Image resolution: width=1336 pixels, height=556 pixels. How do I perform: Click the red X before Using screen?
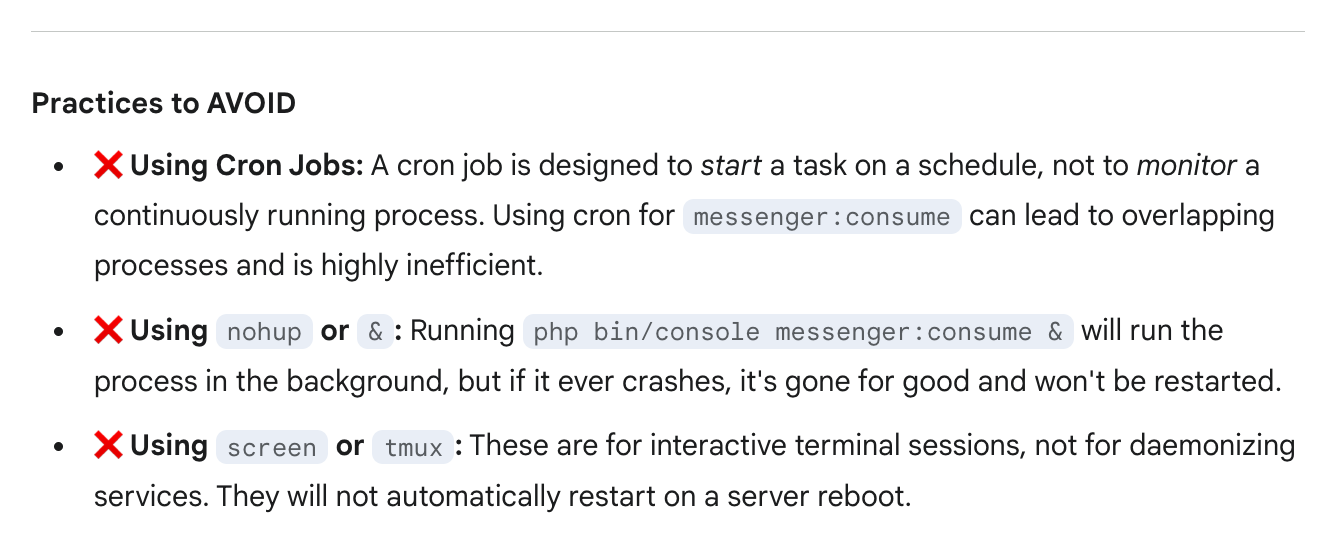108,446
